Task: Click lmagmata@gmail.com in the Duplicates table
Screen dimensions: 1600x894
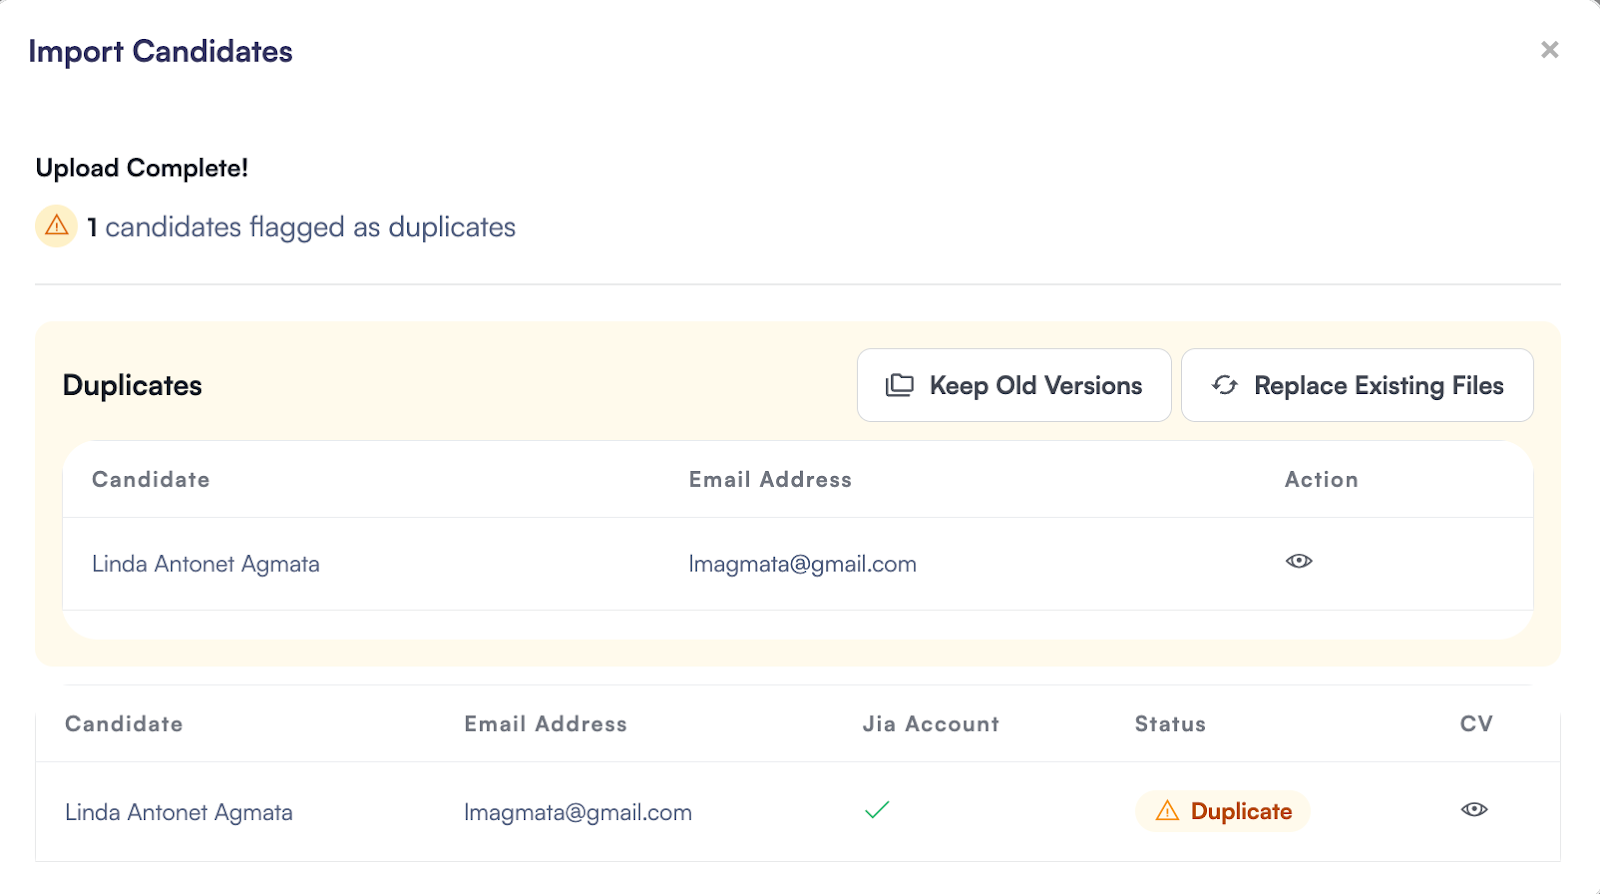Action: [x=802, y=564]
